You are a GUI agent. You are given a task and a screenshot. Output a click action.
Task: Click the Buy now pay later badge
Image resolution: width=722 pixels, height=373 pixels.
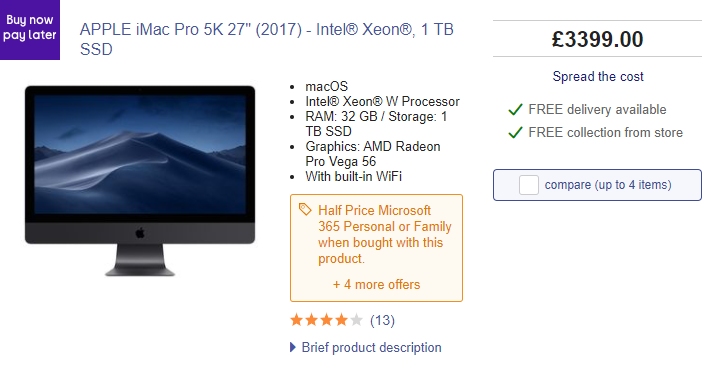tap(29, 30)
